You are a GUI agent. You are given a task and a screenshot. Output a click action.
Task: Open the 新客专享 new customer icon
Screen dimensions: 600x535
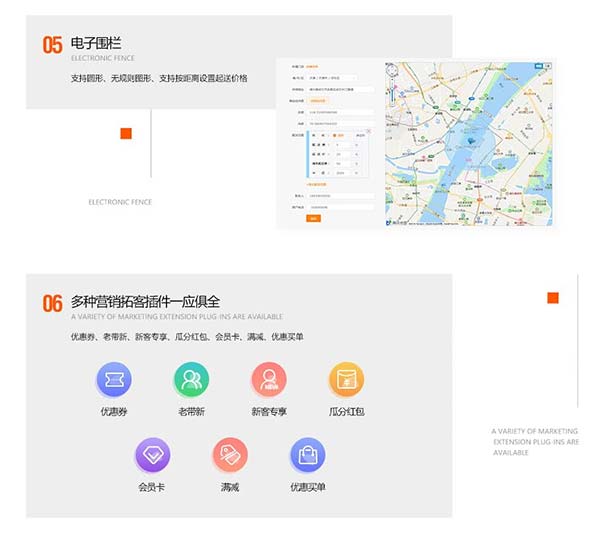tap(269, 379)
